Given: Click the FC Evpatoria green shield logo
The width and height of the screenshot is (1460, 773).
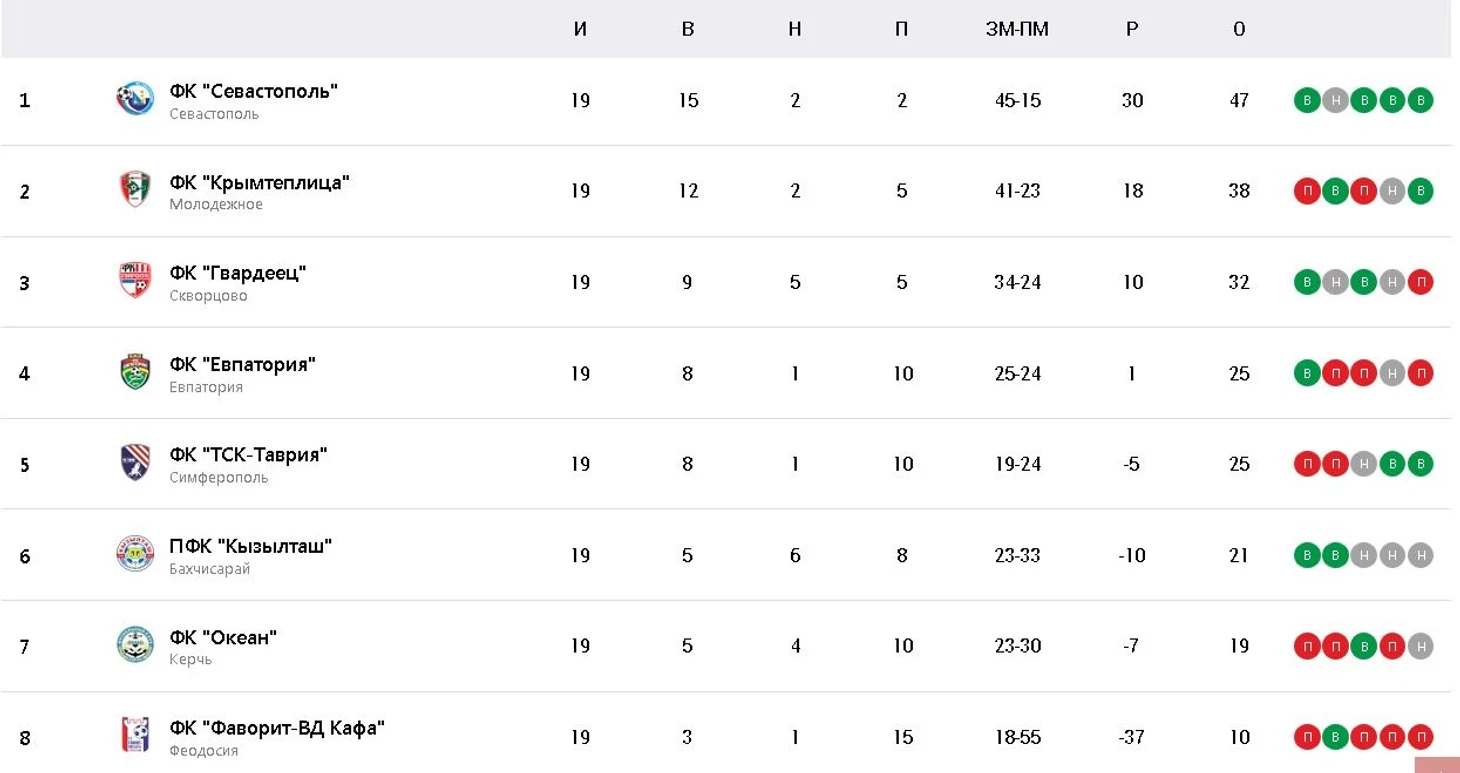Looking at the screenshot, I should point(135,372).
